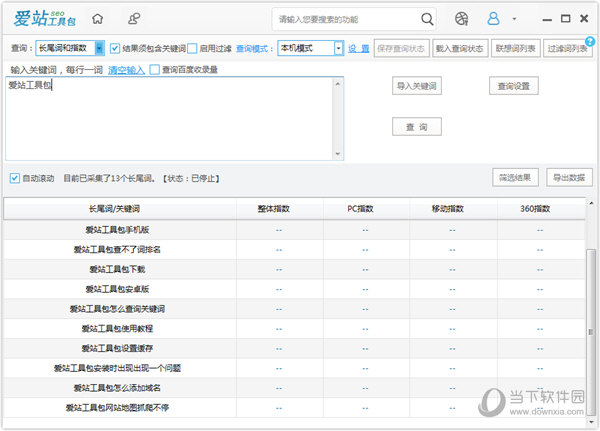This screenshot has height=431, width=600.
Task: Select row 爱站工具包怎么添加域名
Action: pos(294,388)
